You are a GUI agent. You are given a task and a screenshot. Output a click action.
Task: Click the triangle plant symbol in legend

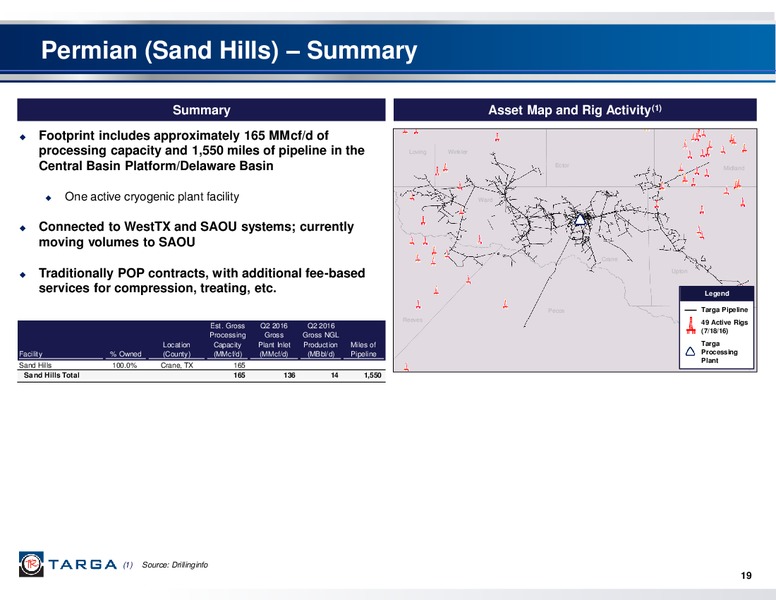pyautogui.click(x=691, y=352)
